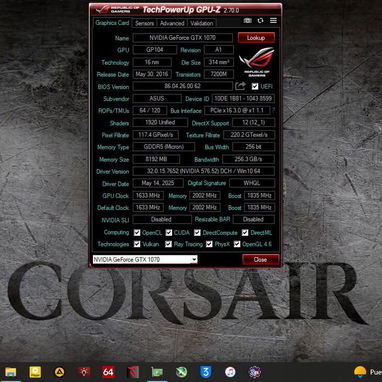Click the Name field showing NVIDIA GeForce GTX 1070
Viewport: 382px width, 382px height.
tap(182, 38)
